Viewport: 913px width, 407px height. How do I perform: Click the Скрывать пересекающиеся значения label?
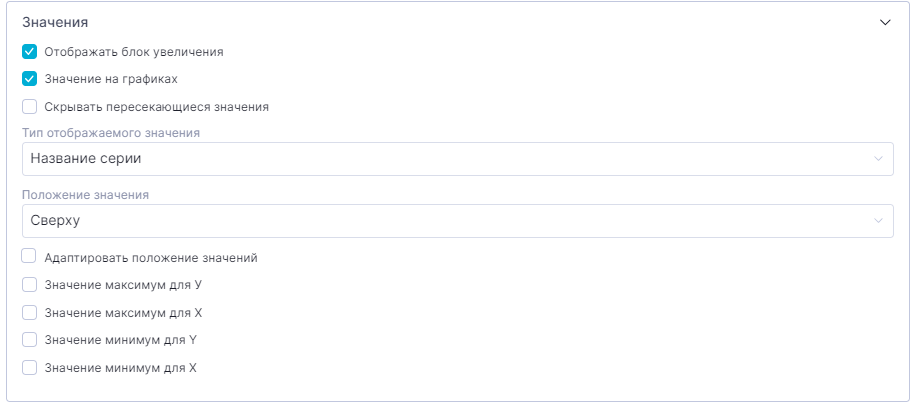click(157, 106)
